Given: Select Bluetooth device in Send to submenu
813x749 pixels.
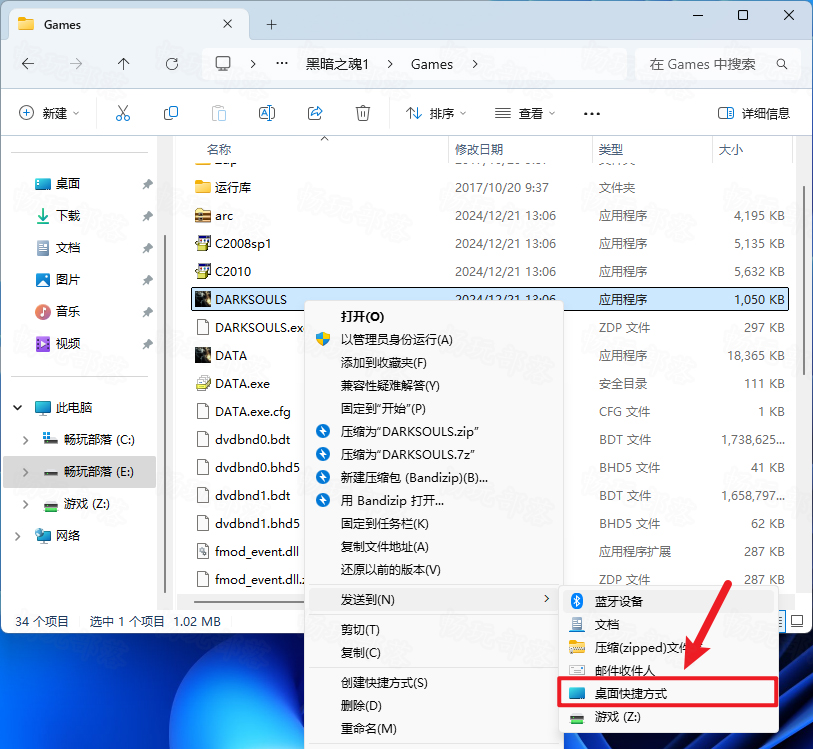Looking at the screenshot, I should coord(668,601).
